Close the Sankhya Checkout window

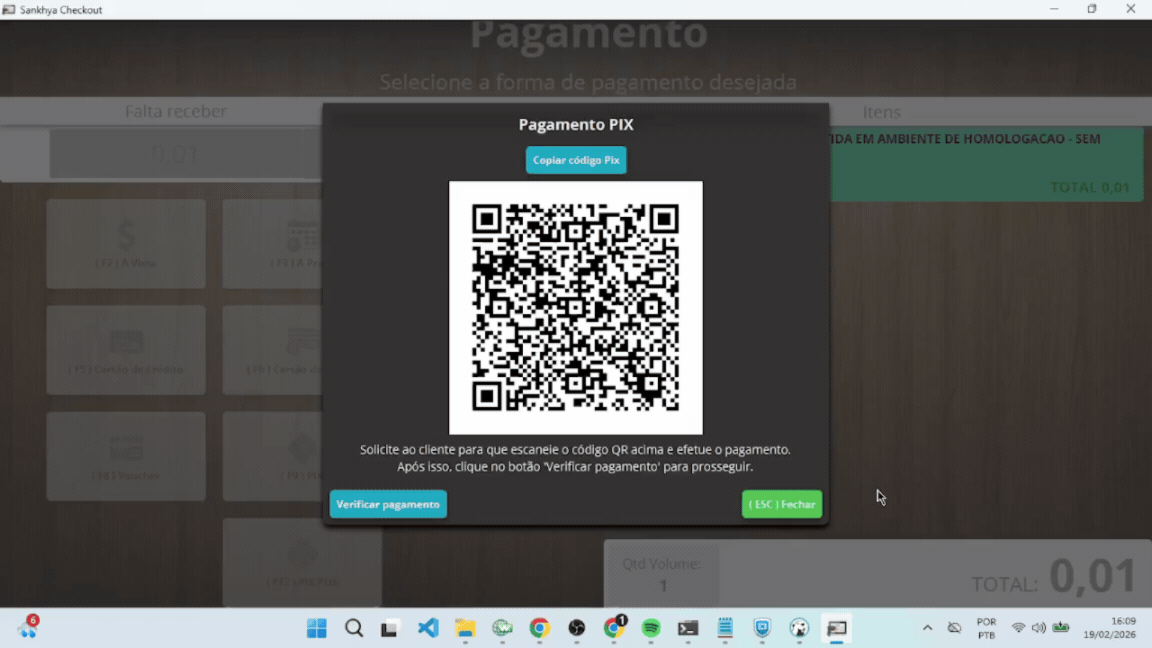coord(1131,10)
